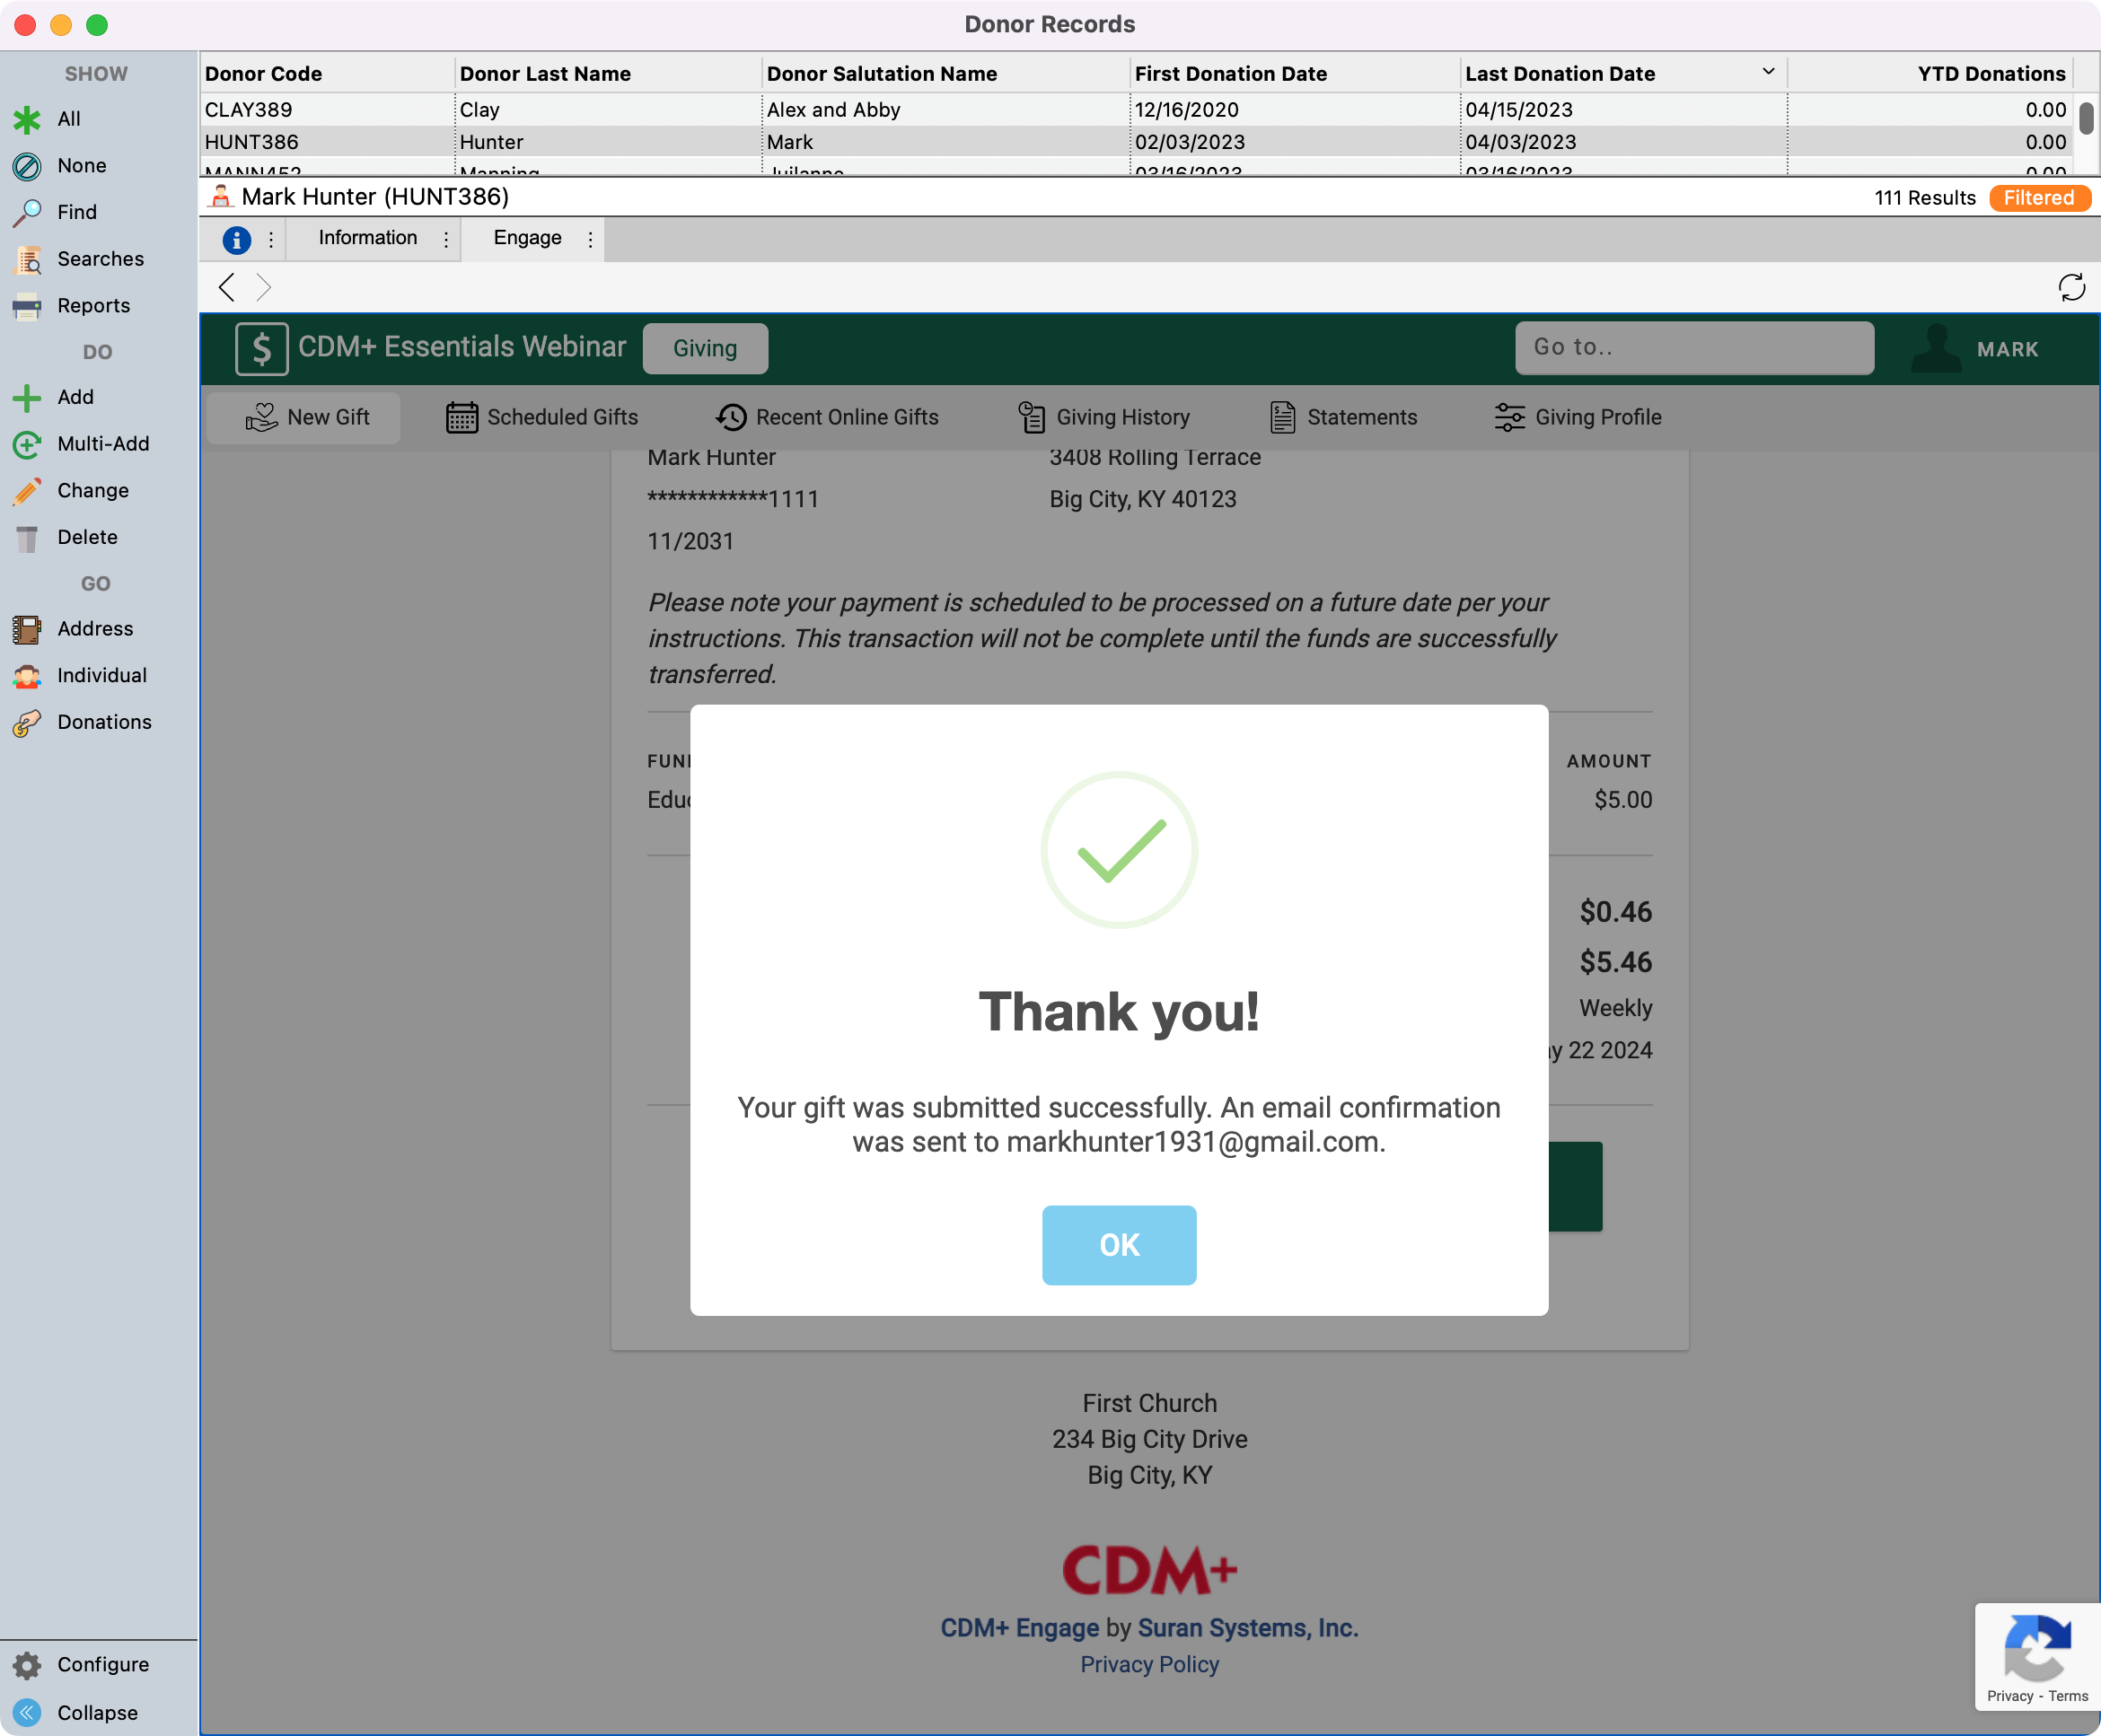Click the sort arrow on Last Donation Date column
Viewport: 2101px width, 1736px height.
[x=1768, y=72]
